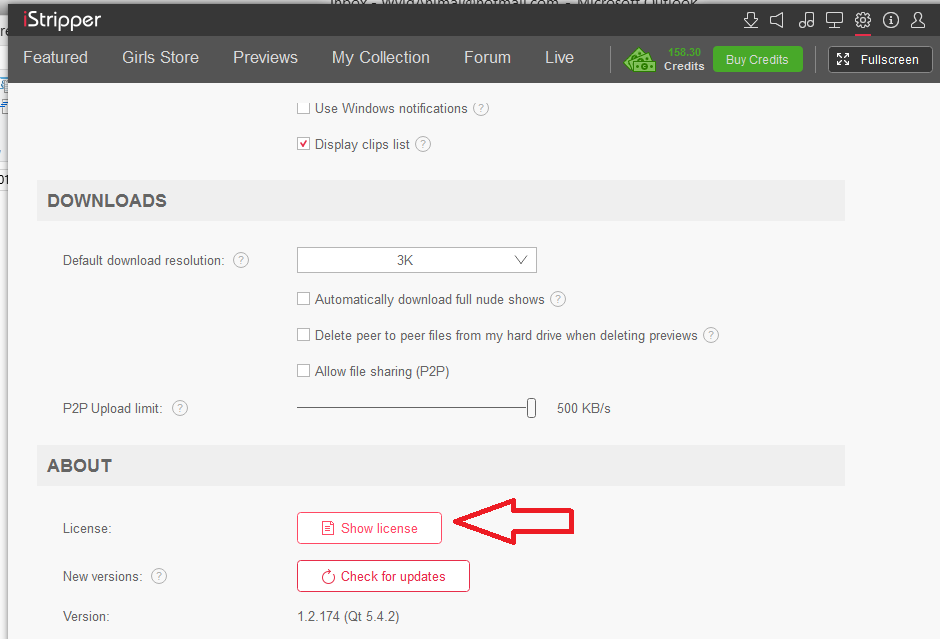Open the settings gear icon

[x=863, y=20]
